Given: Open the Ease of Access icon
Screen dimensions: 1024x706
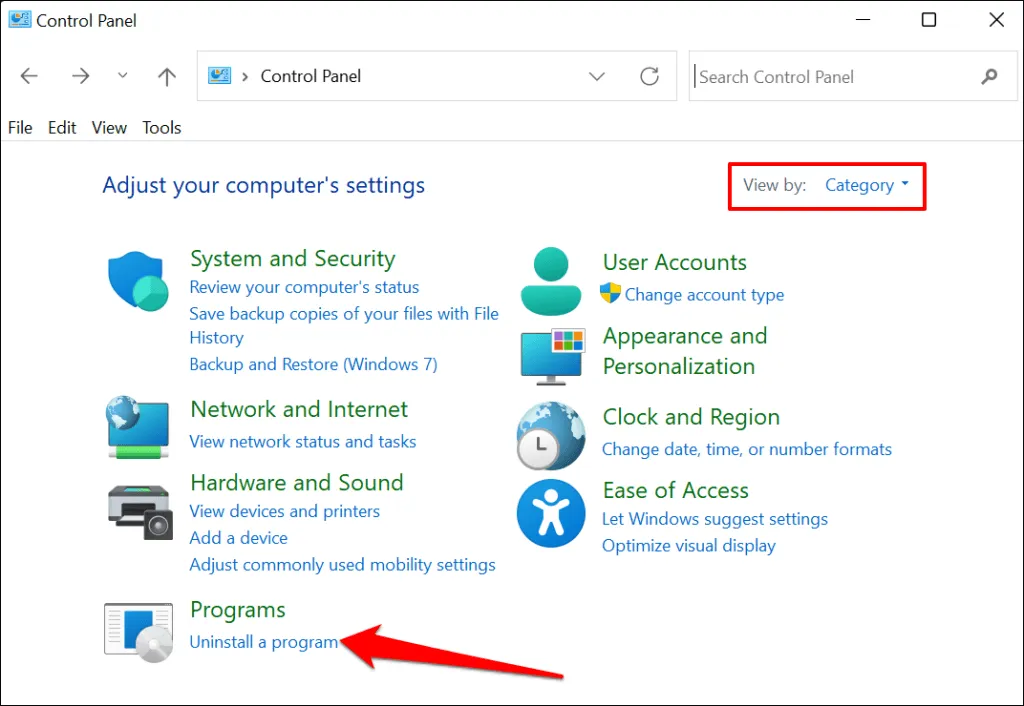Looking at the screenshot, I should click(551, 513).
